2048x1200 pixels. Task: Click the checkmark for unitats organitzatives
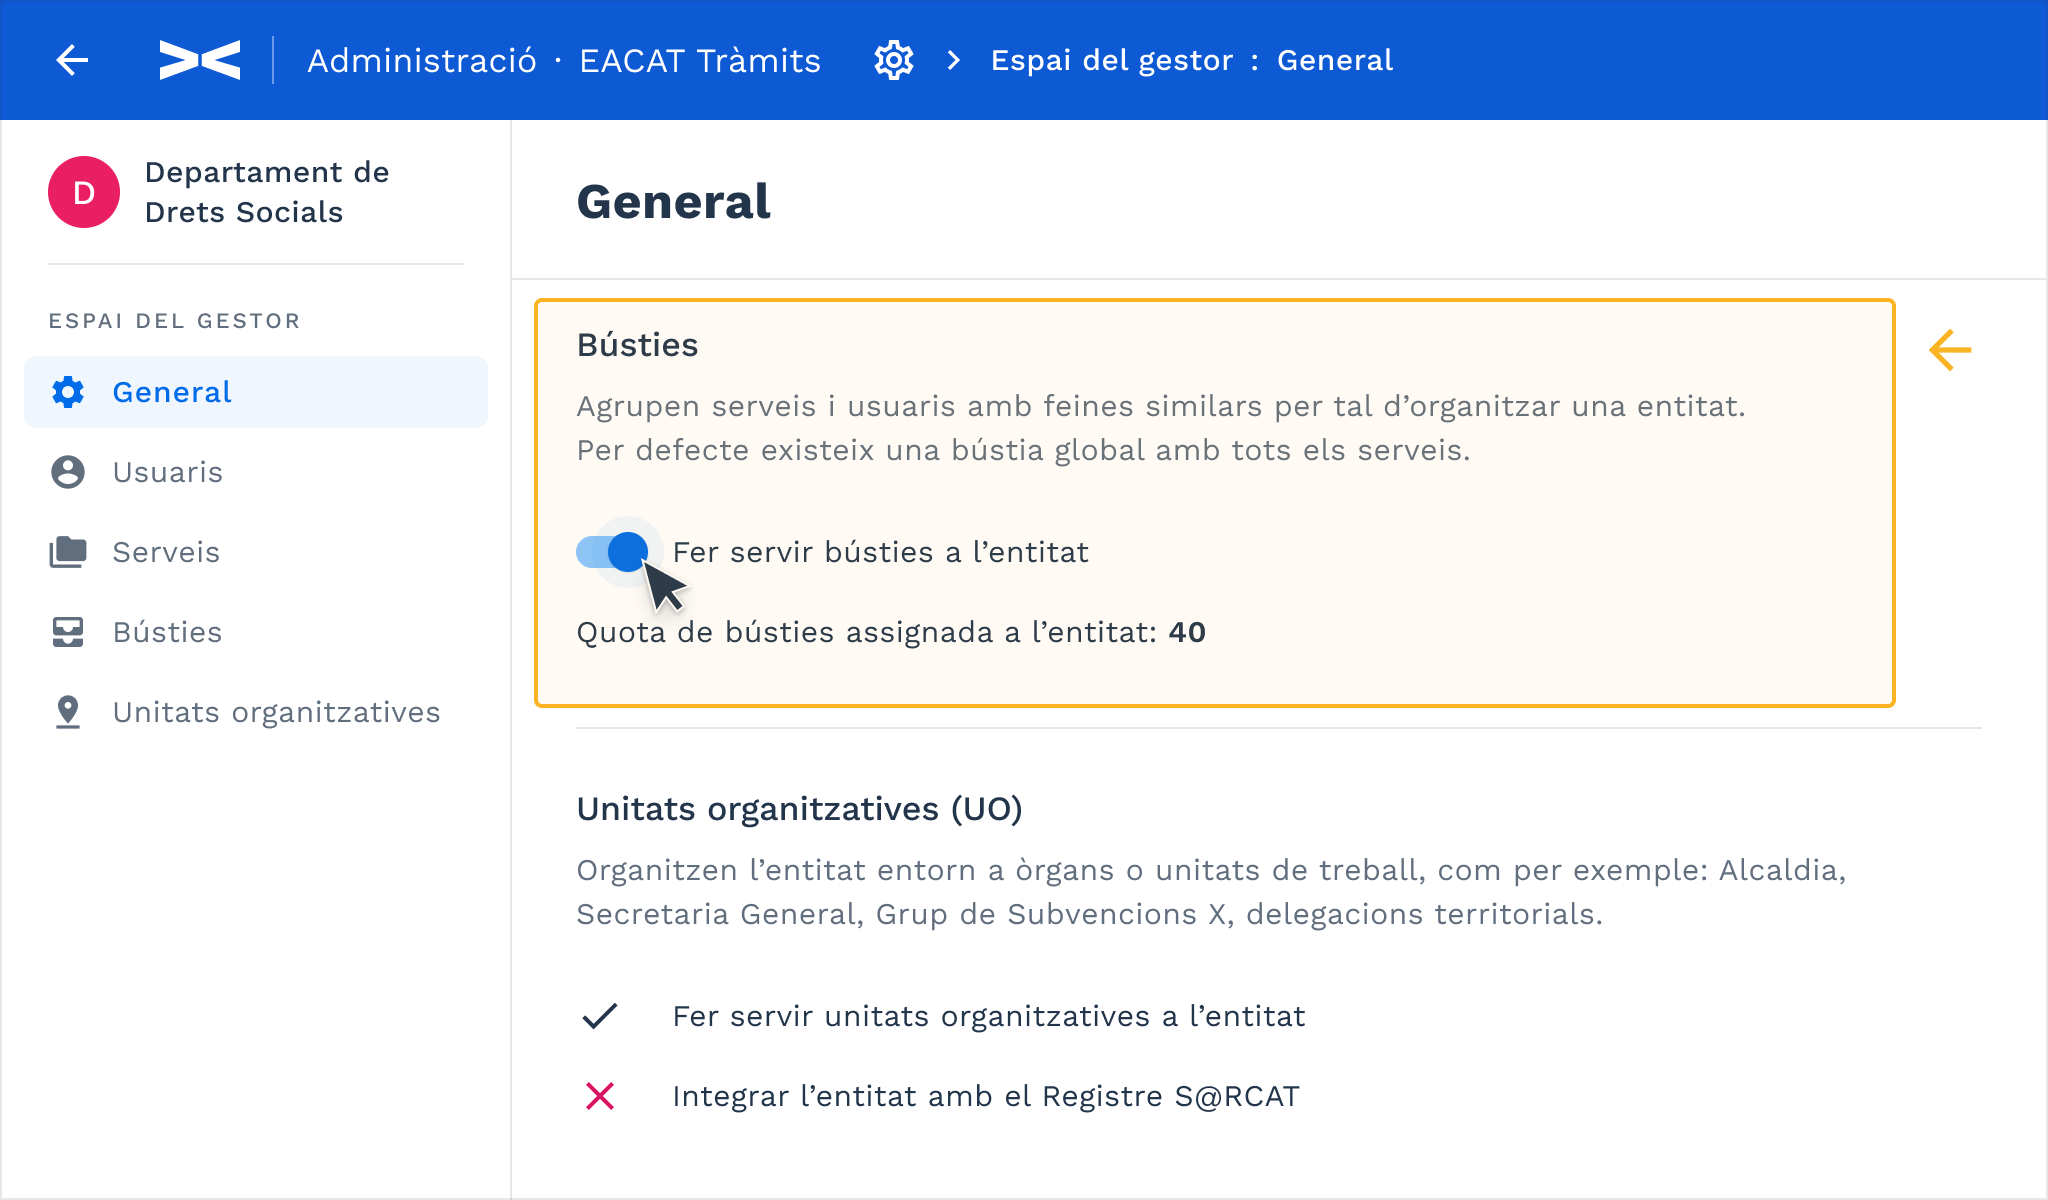600,1016
